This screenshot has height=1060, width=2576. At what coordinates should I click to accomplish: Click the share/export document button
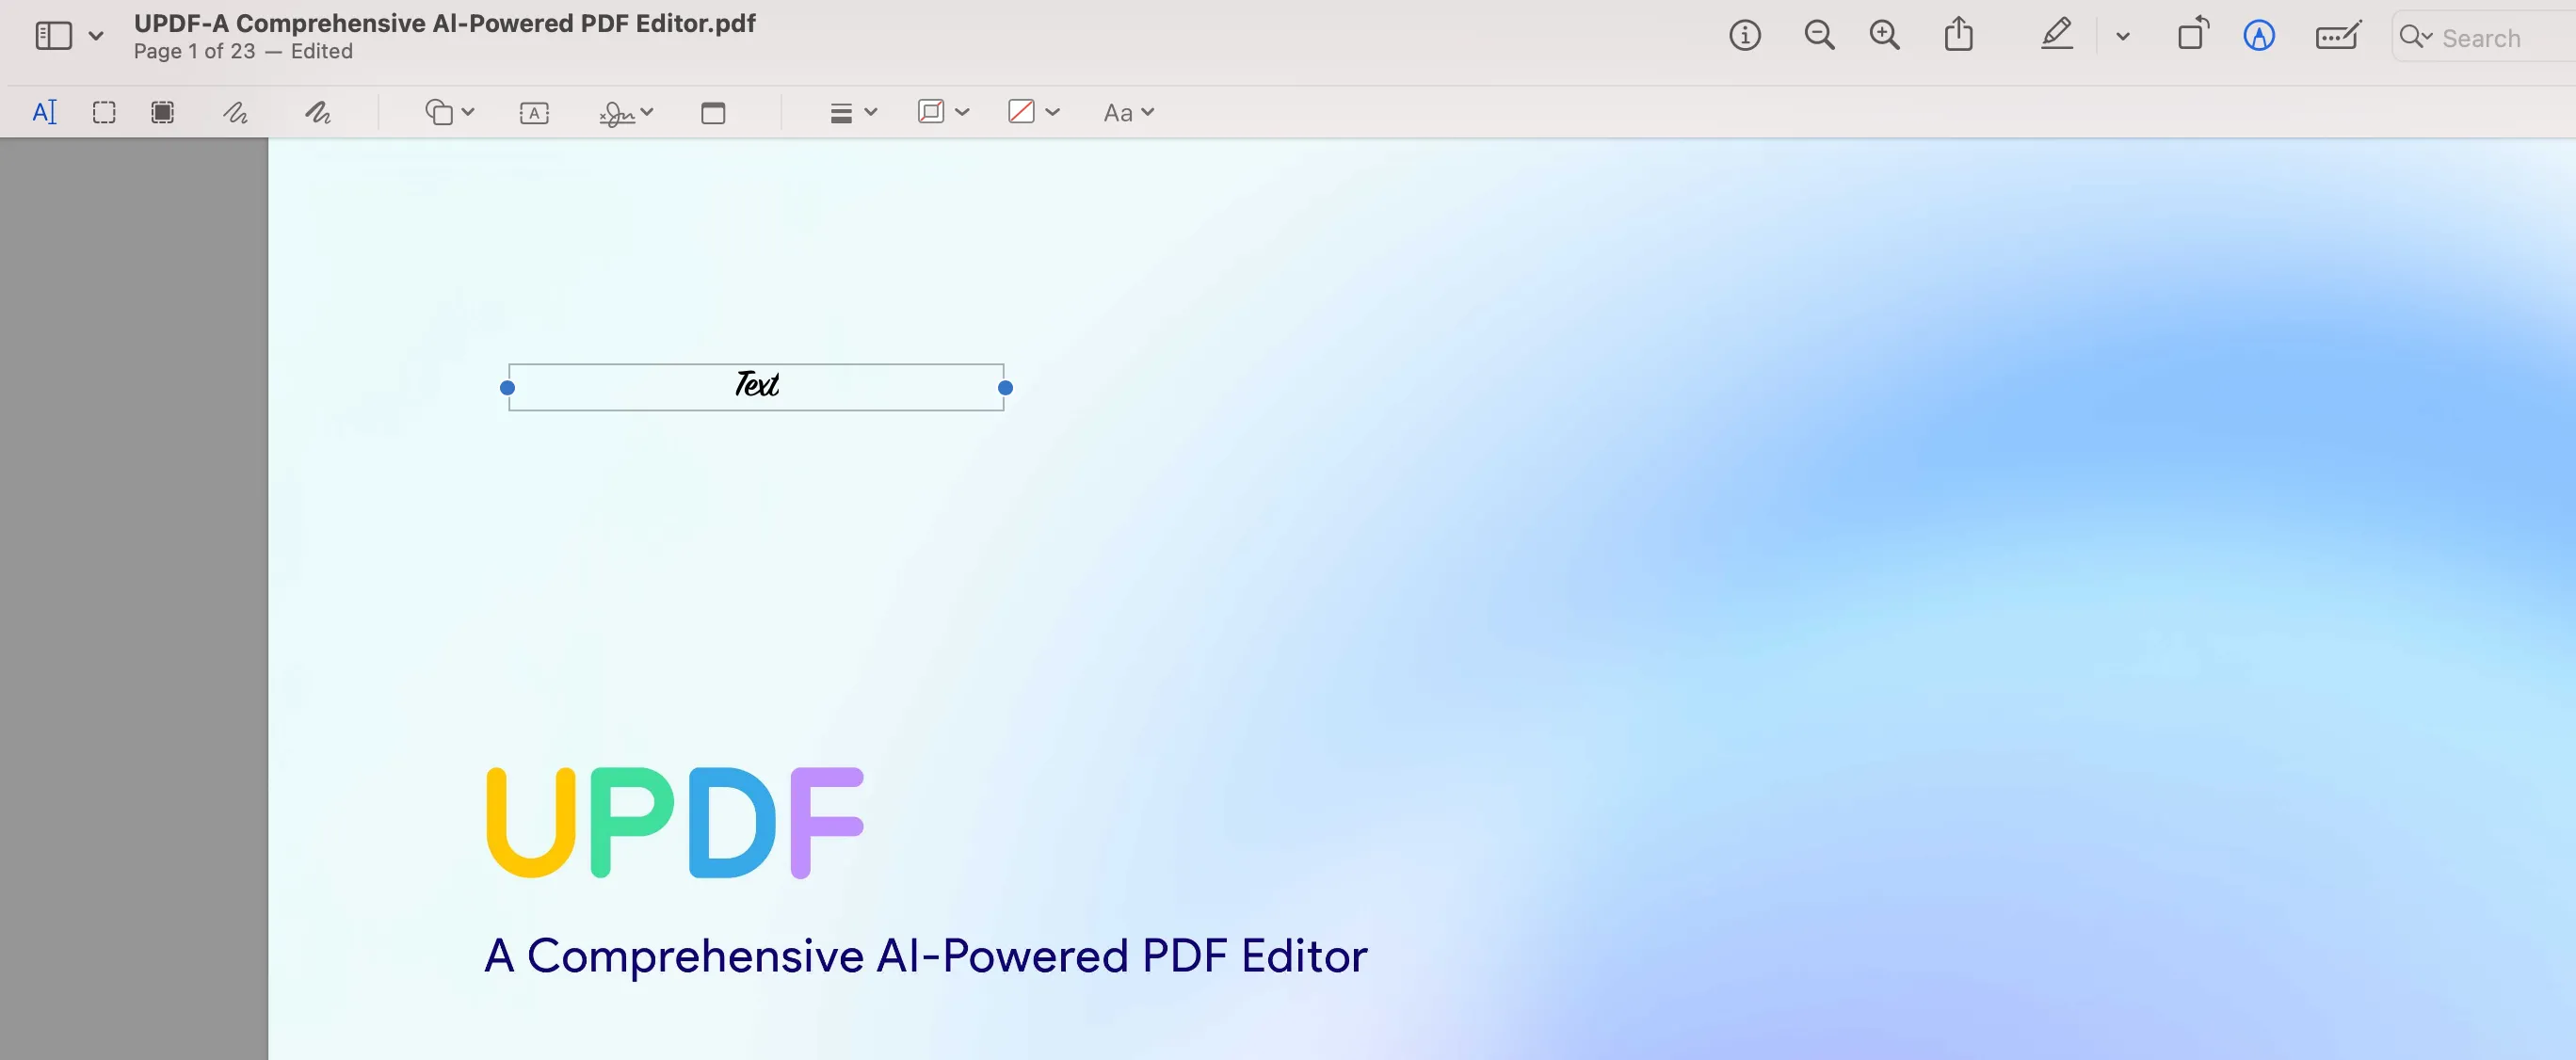point(1958,33)
